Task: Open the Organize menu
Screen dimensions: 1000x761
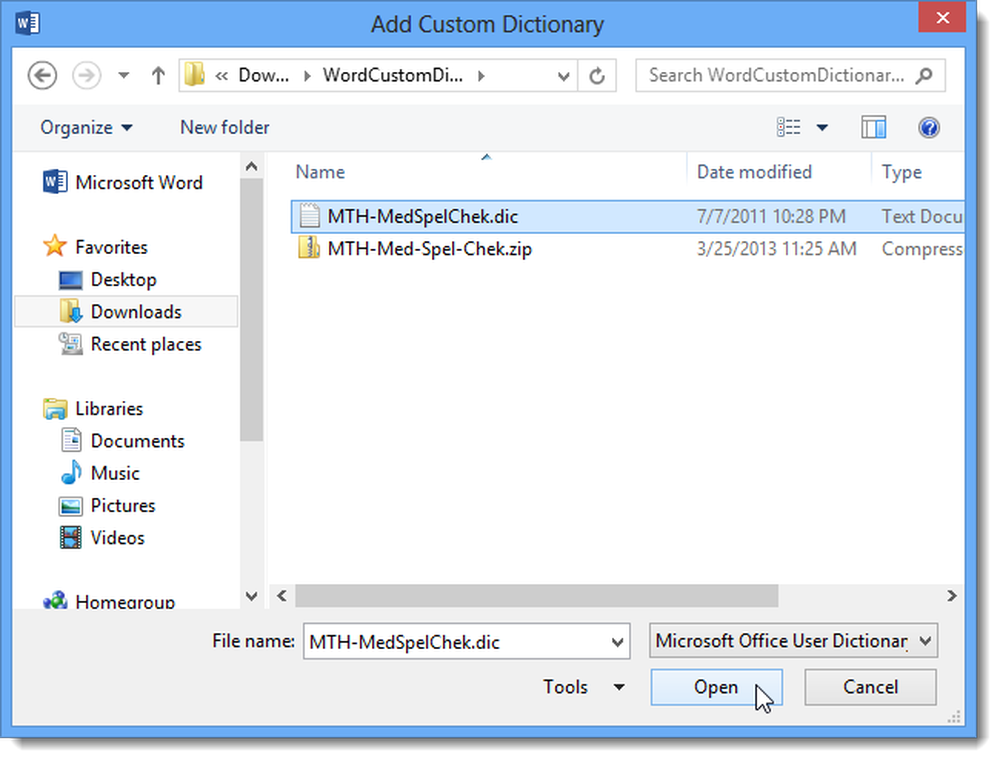Action: 86,128
